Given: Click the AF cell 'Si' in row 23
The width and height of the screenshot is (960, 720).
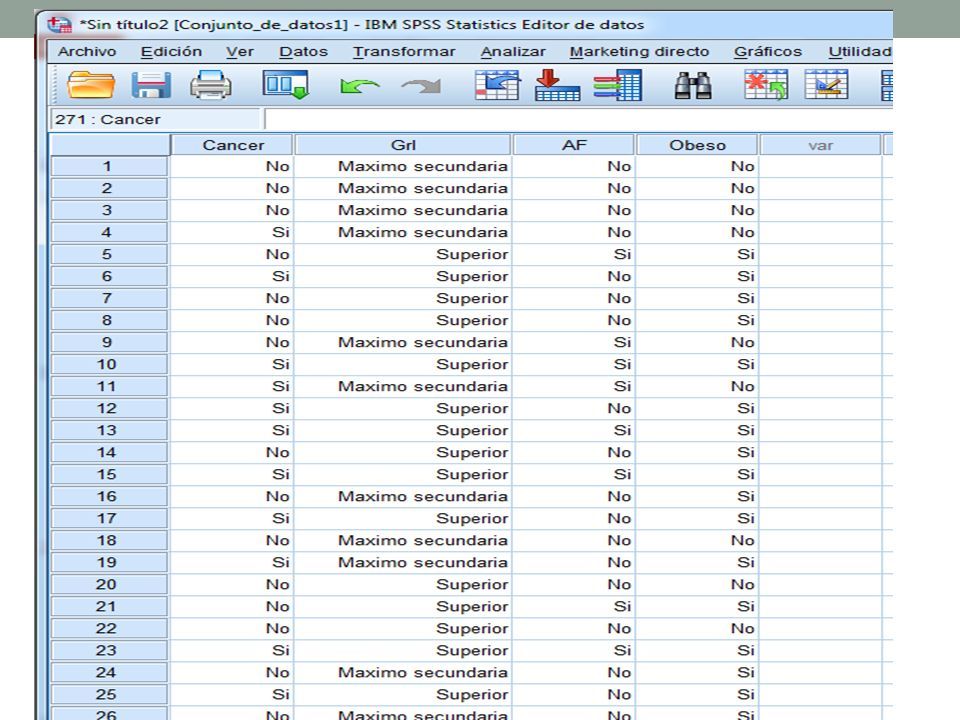Looking at the screenshot, I should click(x=574, y=651).
